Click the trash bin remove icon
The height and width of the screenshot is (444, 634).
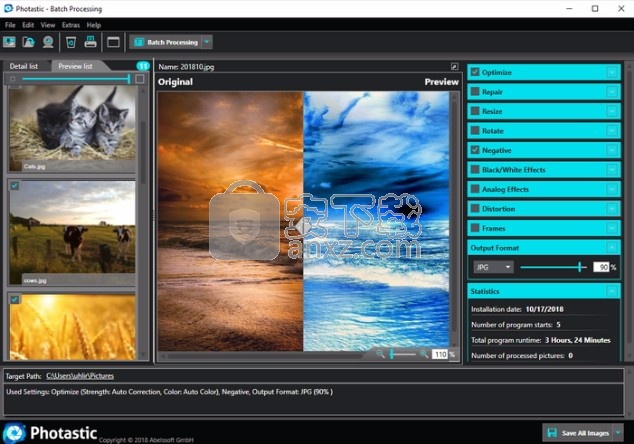tap(71, 42)
